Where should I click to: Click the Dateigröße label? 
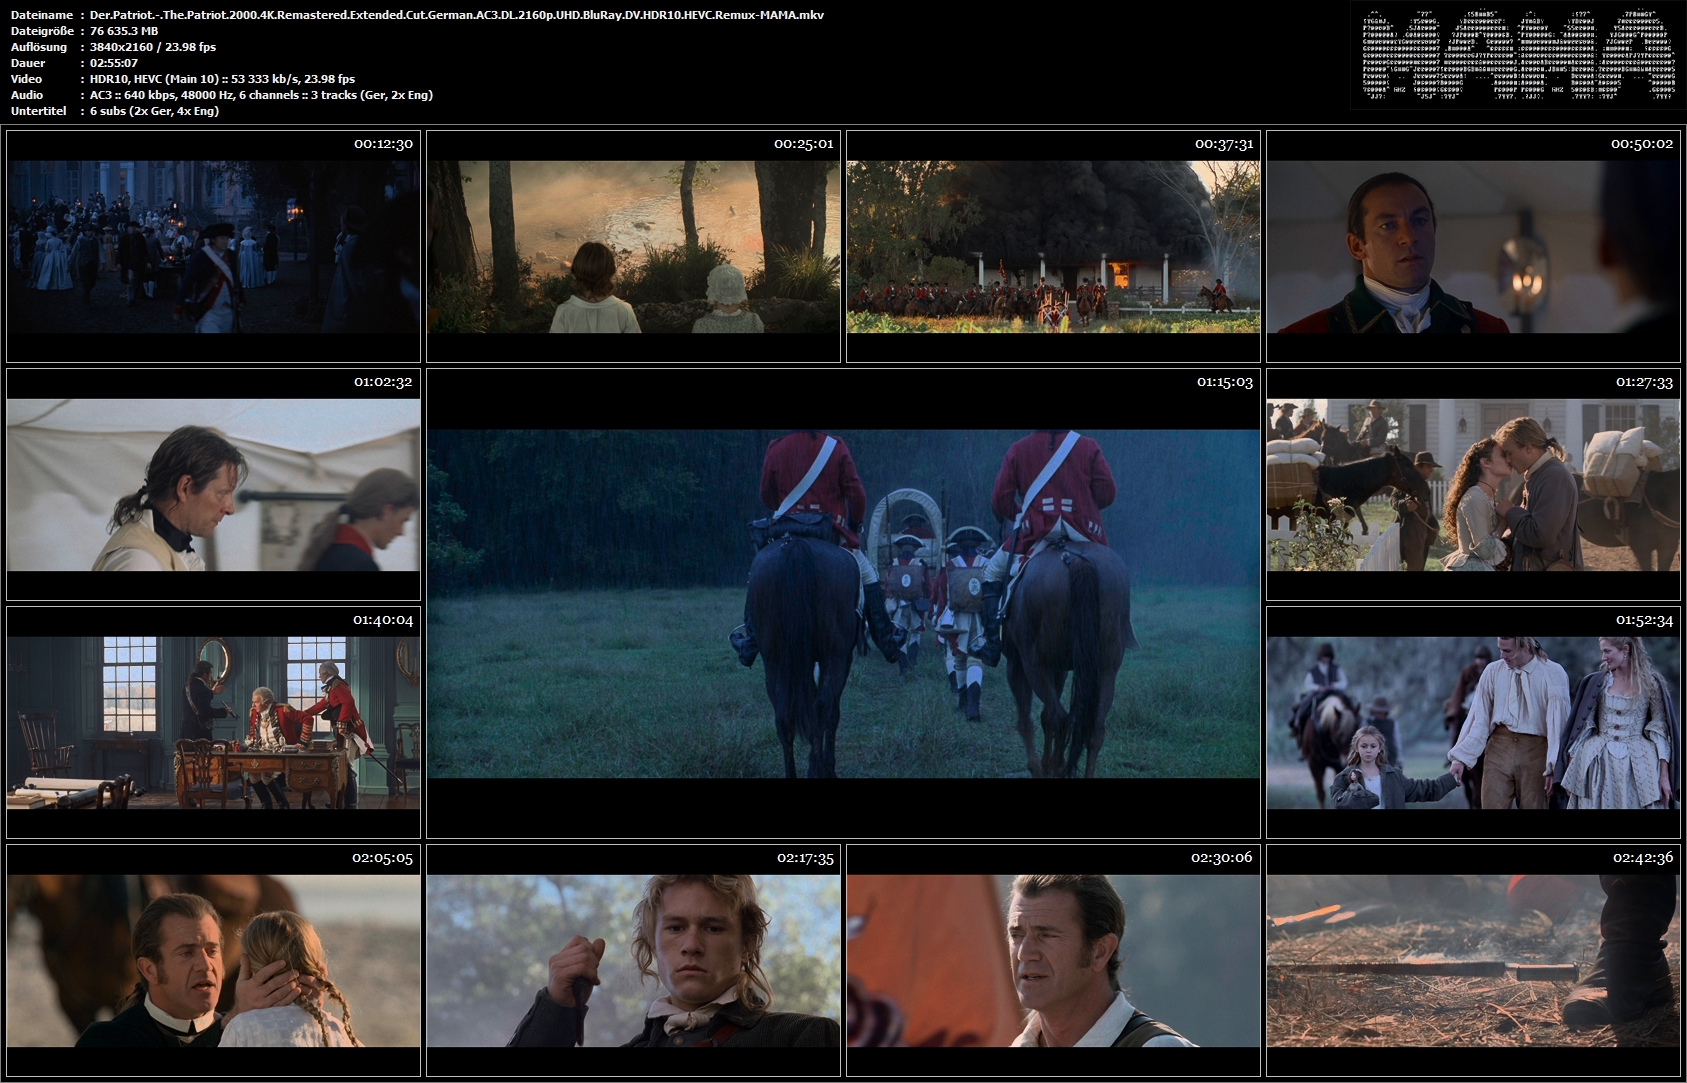click(x=42, y=31)
